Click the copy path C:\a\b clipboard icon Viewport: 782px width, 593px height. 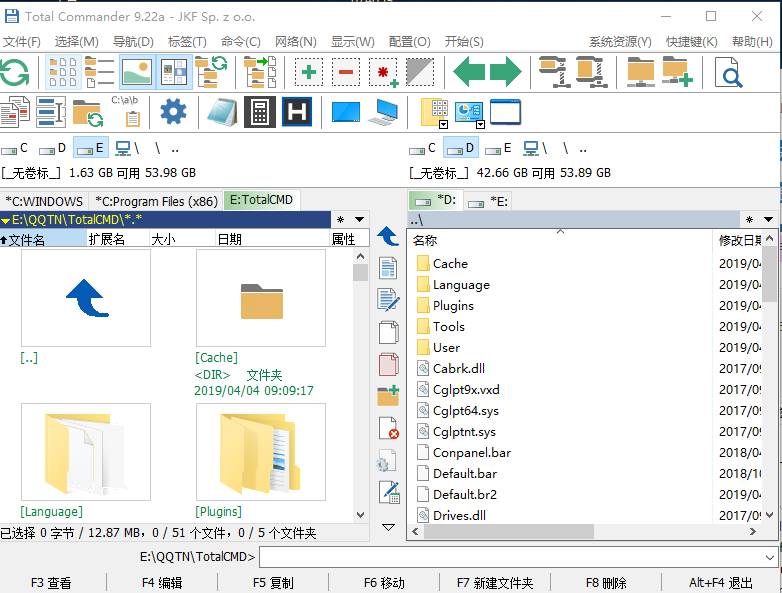coord(125,111)
